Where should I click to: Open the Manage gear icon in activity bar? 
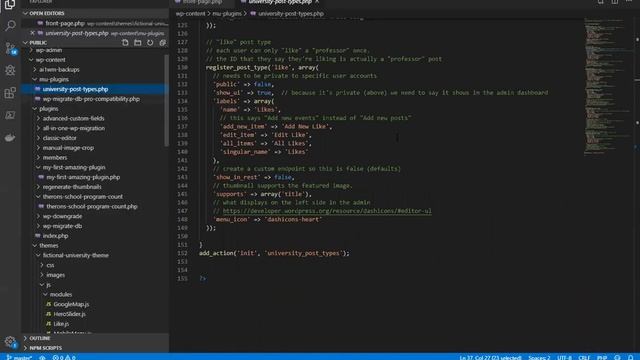click(10, 341)
